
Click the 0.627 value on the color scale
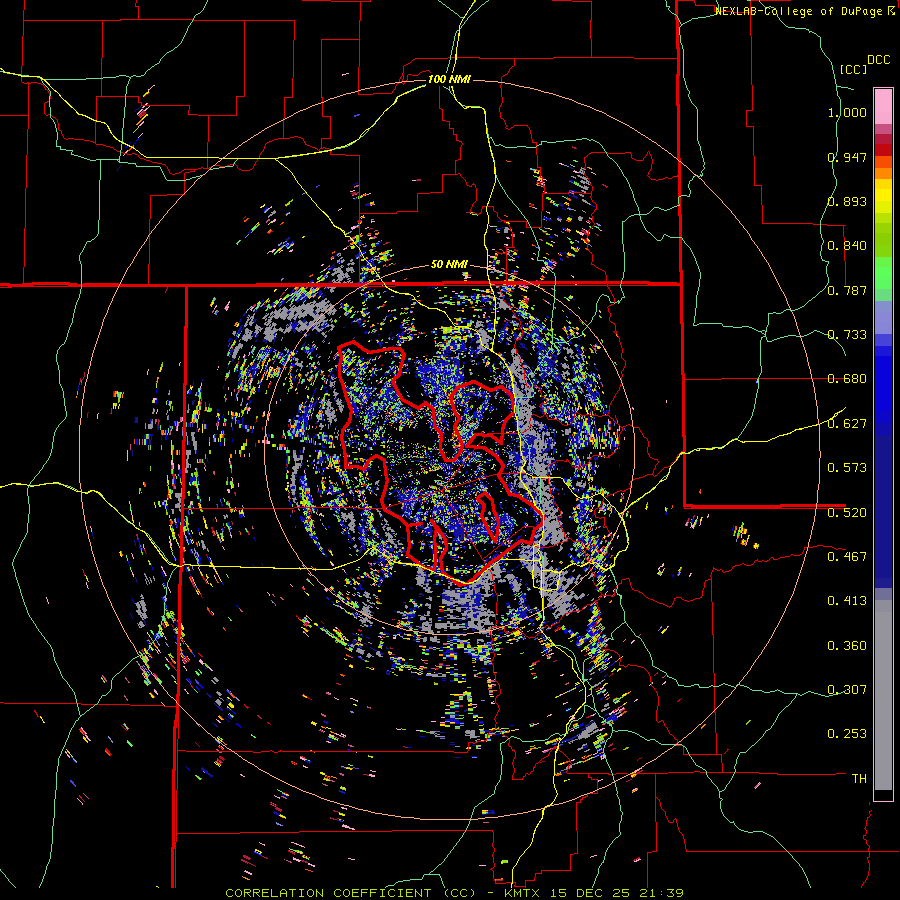847,424
